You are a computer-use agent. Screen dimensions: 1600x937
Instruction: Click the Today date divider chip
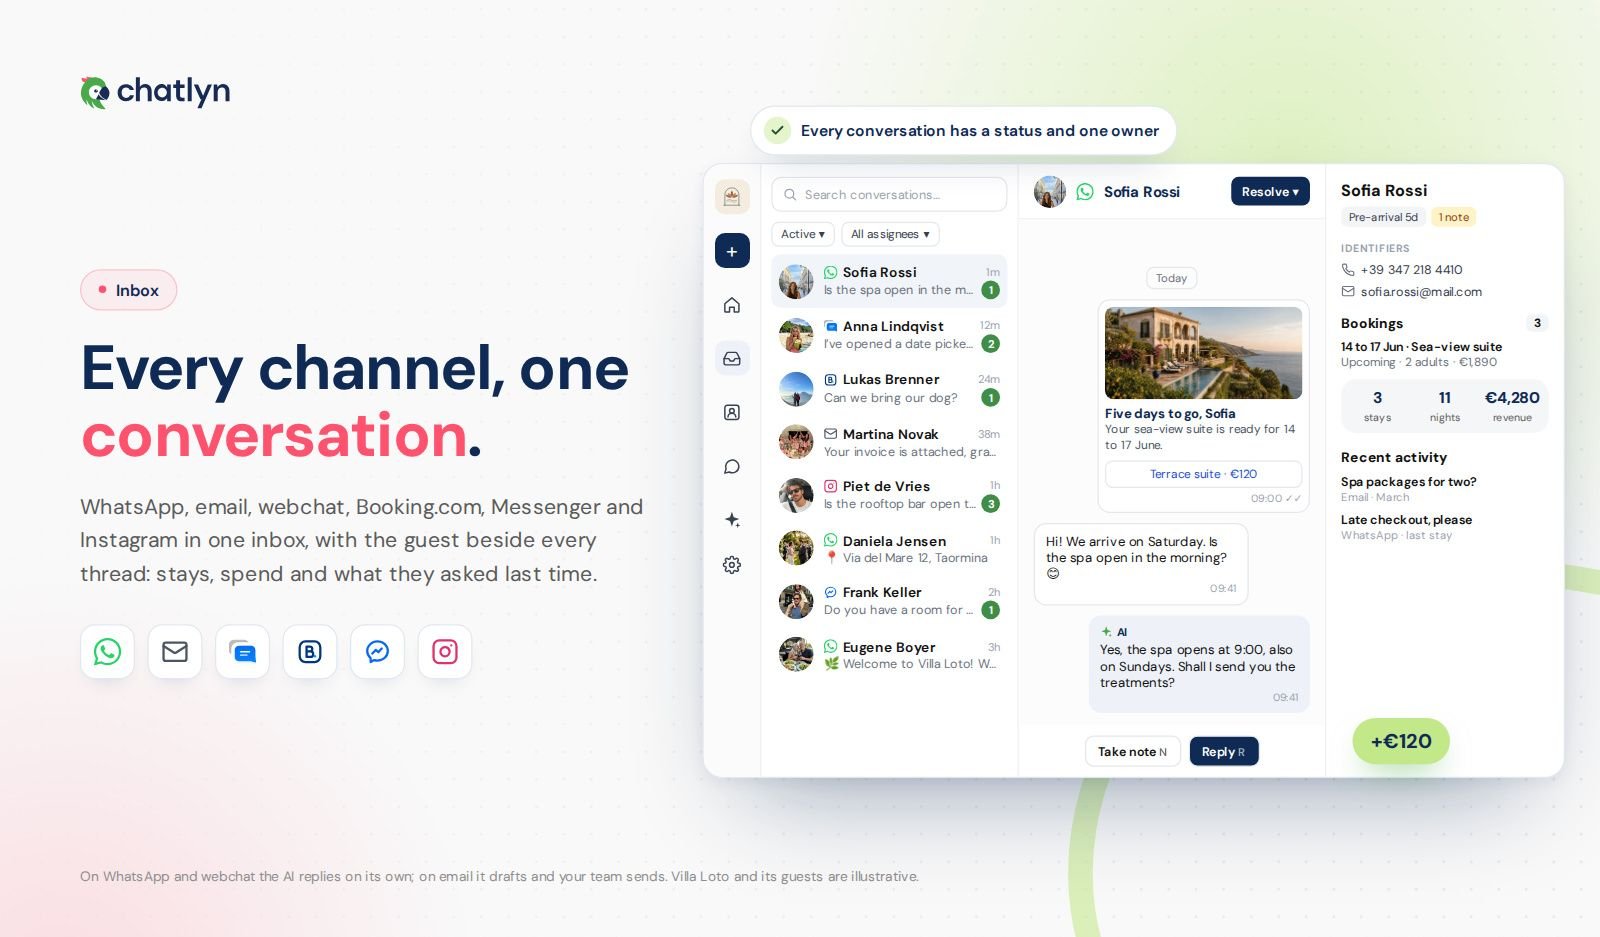[x=1171, y=278]
